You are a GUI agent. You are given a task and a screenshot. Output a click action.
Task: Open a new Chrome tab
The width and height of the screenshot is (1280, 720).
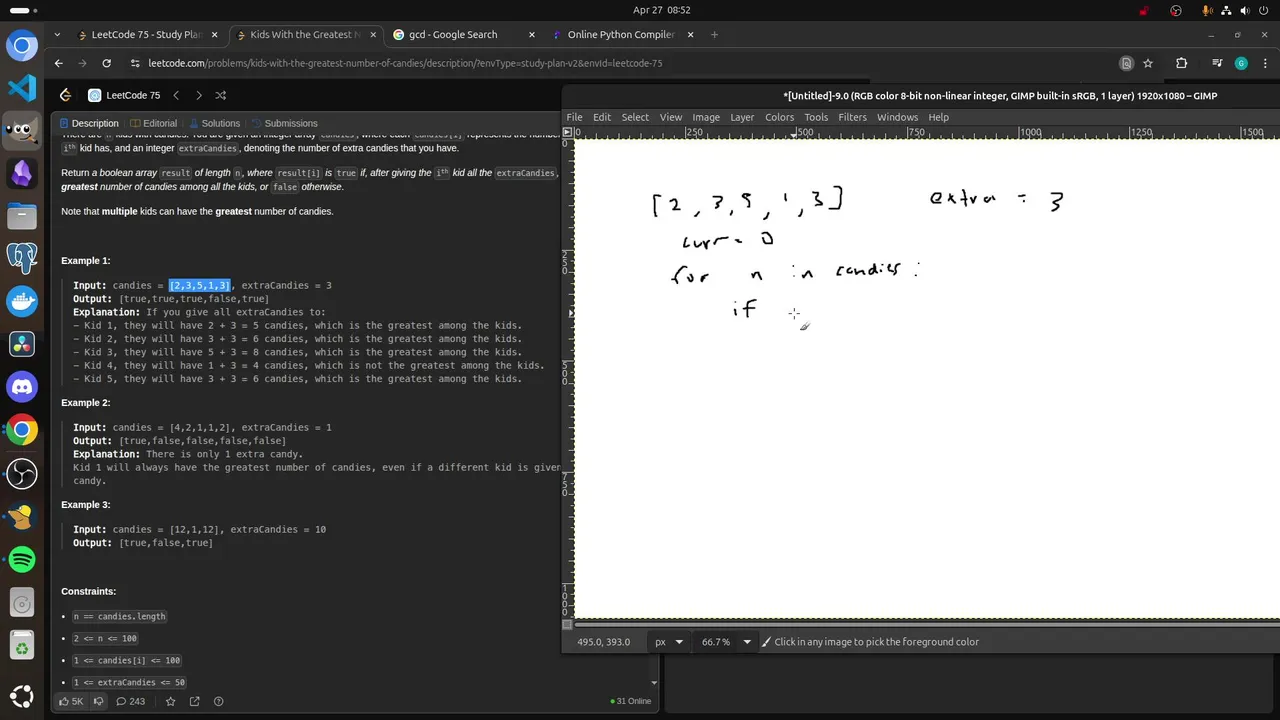(x=714, y=35)
